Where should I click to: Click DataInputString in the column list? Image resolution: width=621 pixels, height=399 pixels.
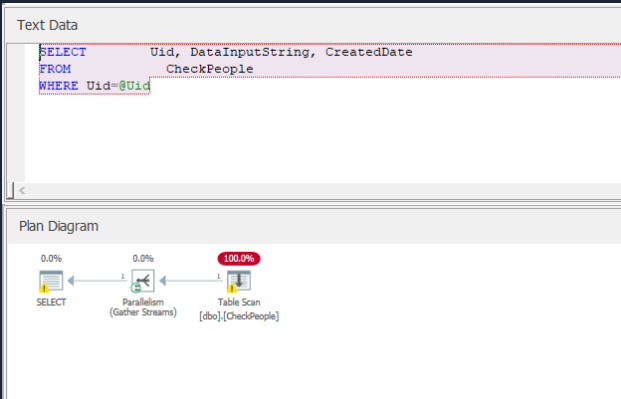click(x=250, y=52)
